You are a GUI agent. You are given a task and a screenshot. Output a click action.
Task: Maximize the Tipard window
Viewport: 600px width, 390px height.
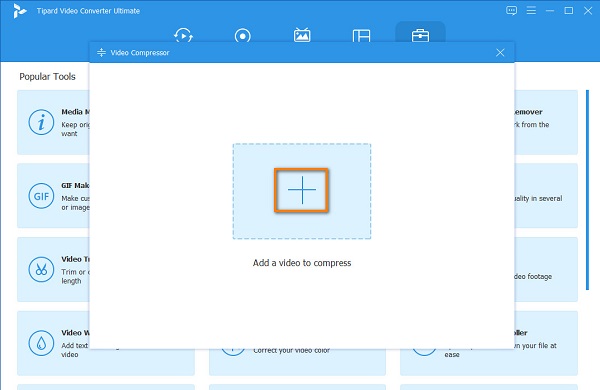tap(569, 11)
